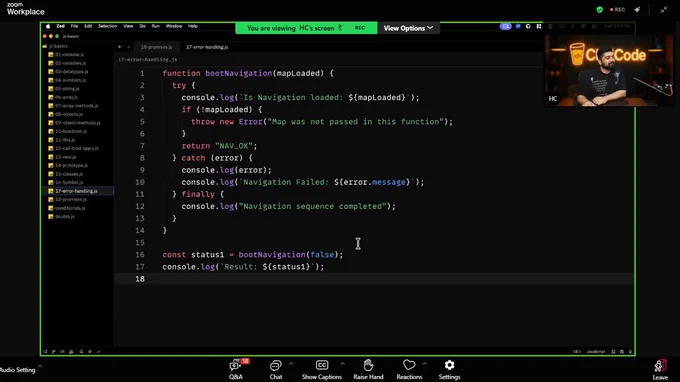
Task: Expand Audio Setting chevron
Action: (x=40, y=366)
